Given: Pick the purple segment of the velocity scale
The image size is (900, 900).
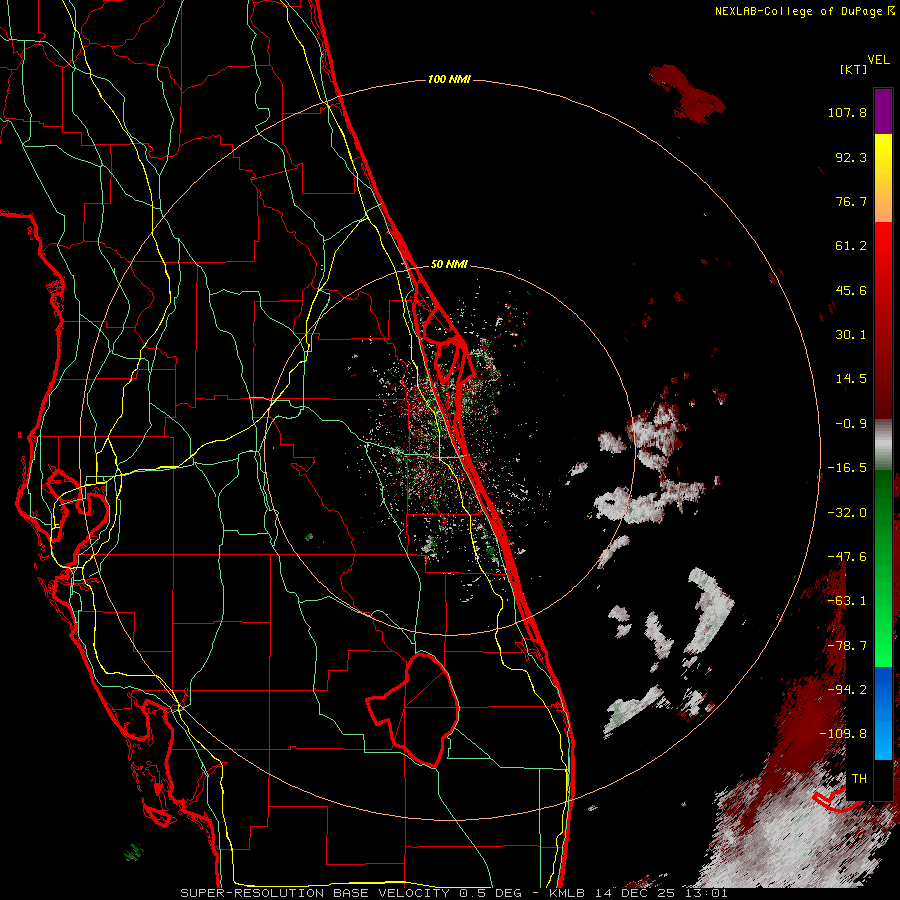Looking at the screenshot, I should [883, 111].
